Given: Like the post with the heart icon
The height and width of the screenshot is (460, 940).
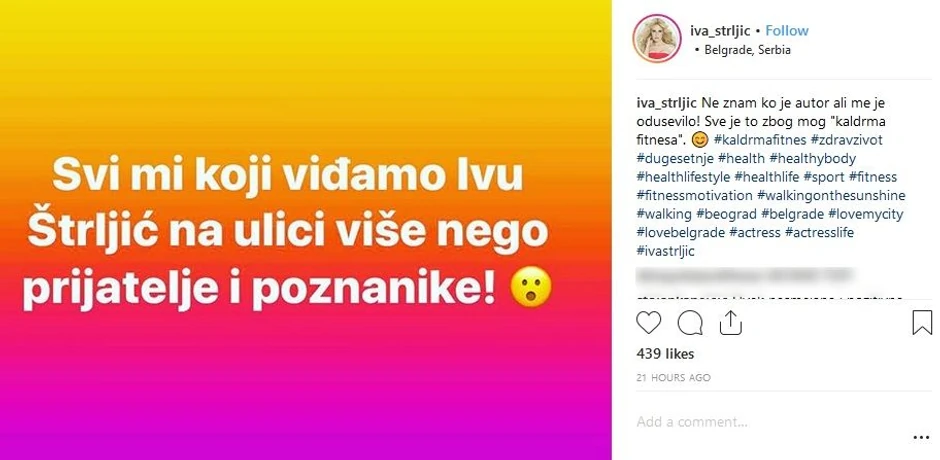Looking at the screenshot, I should tap(648, 323).
